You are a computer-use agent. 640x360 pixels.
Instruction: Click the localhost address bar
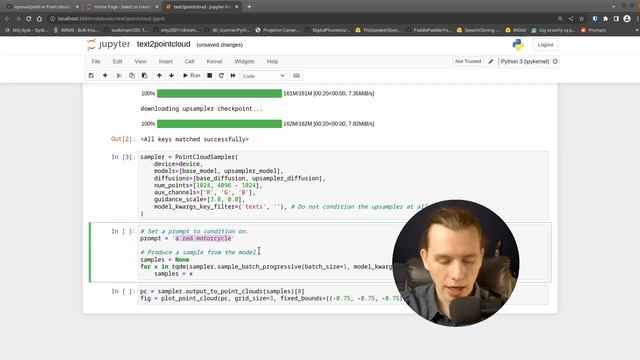click(x=302, y=19)
